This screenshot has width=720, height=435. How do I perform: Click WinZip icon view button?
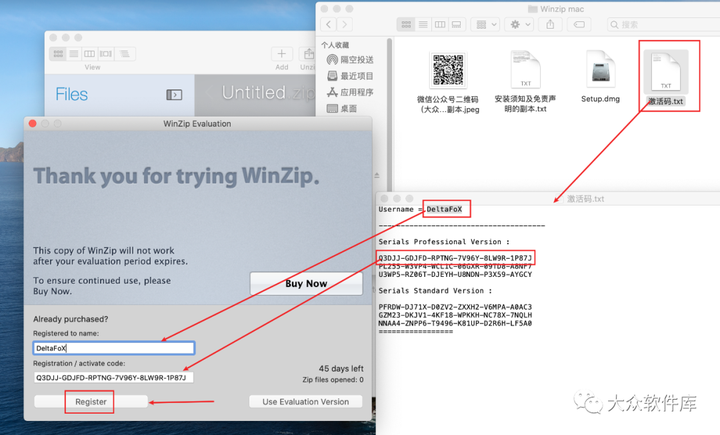[58, 54]
